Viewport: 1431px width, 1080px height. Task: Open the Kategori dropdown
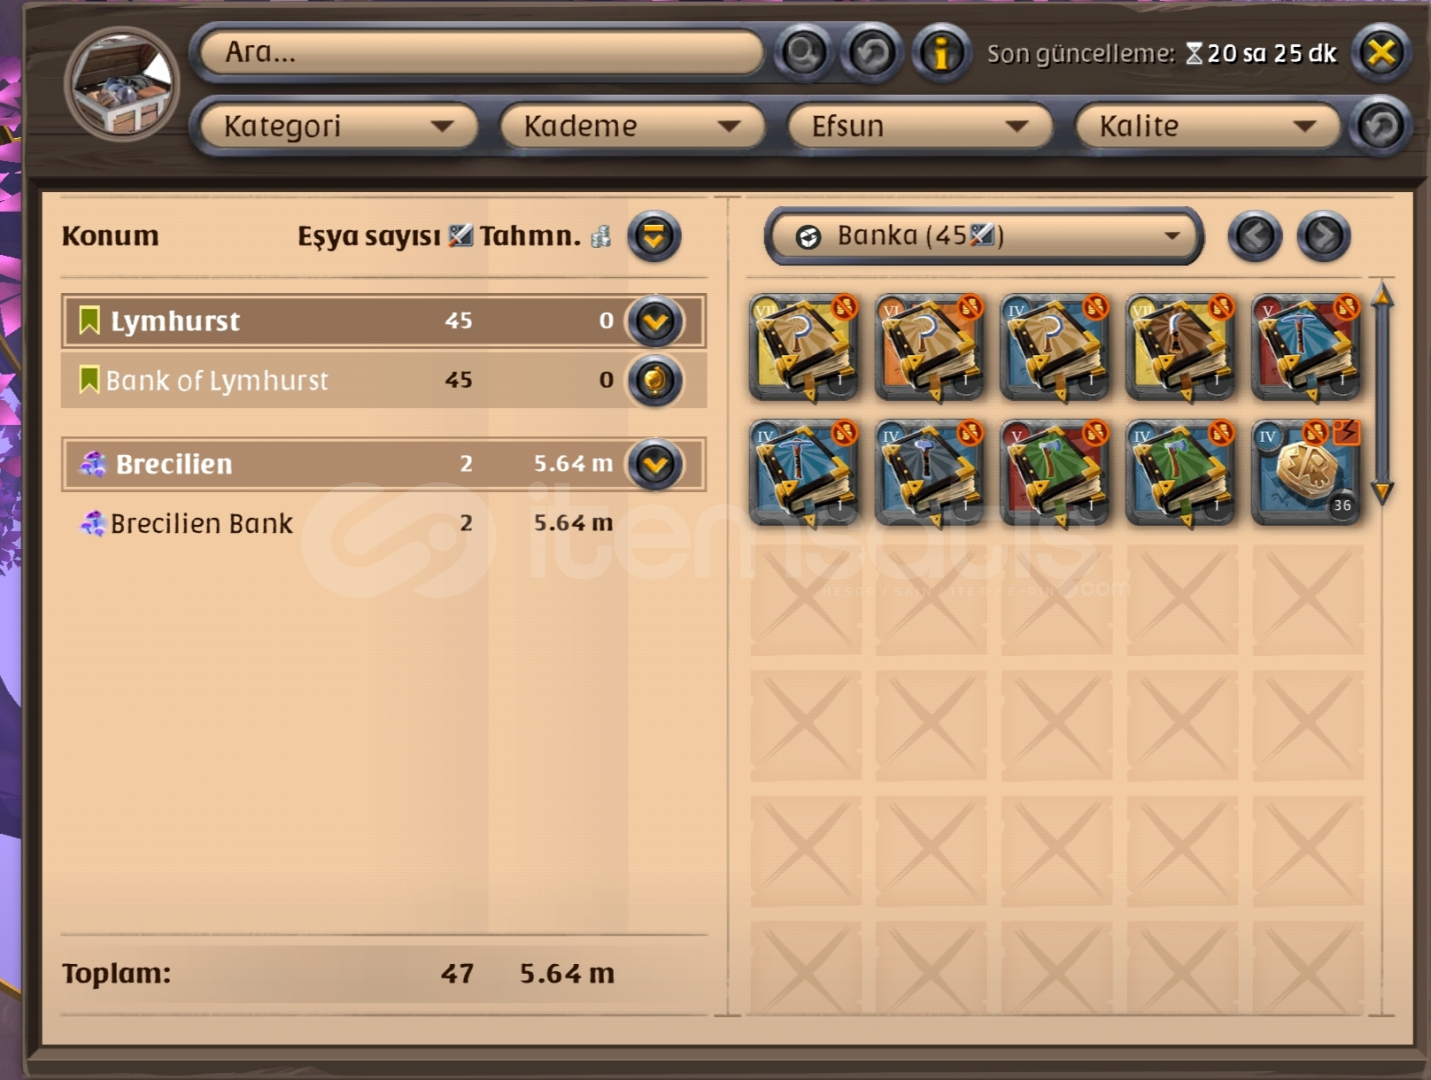(337, 126)
